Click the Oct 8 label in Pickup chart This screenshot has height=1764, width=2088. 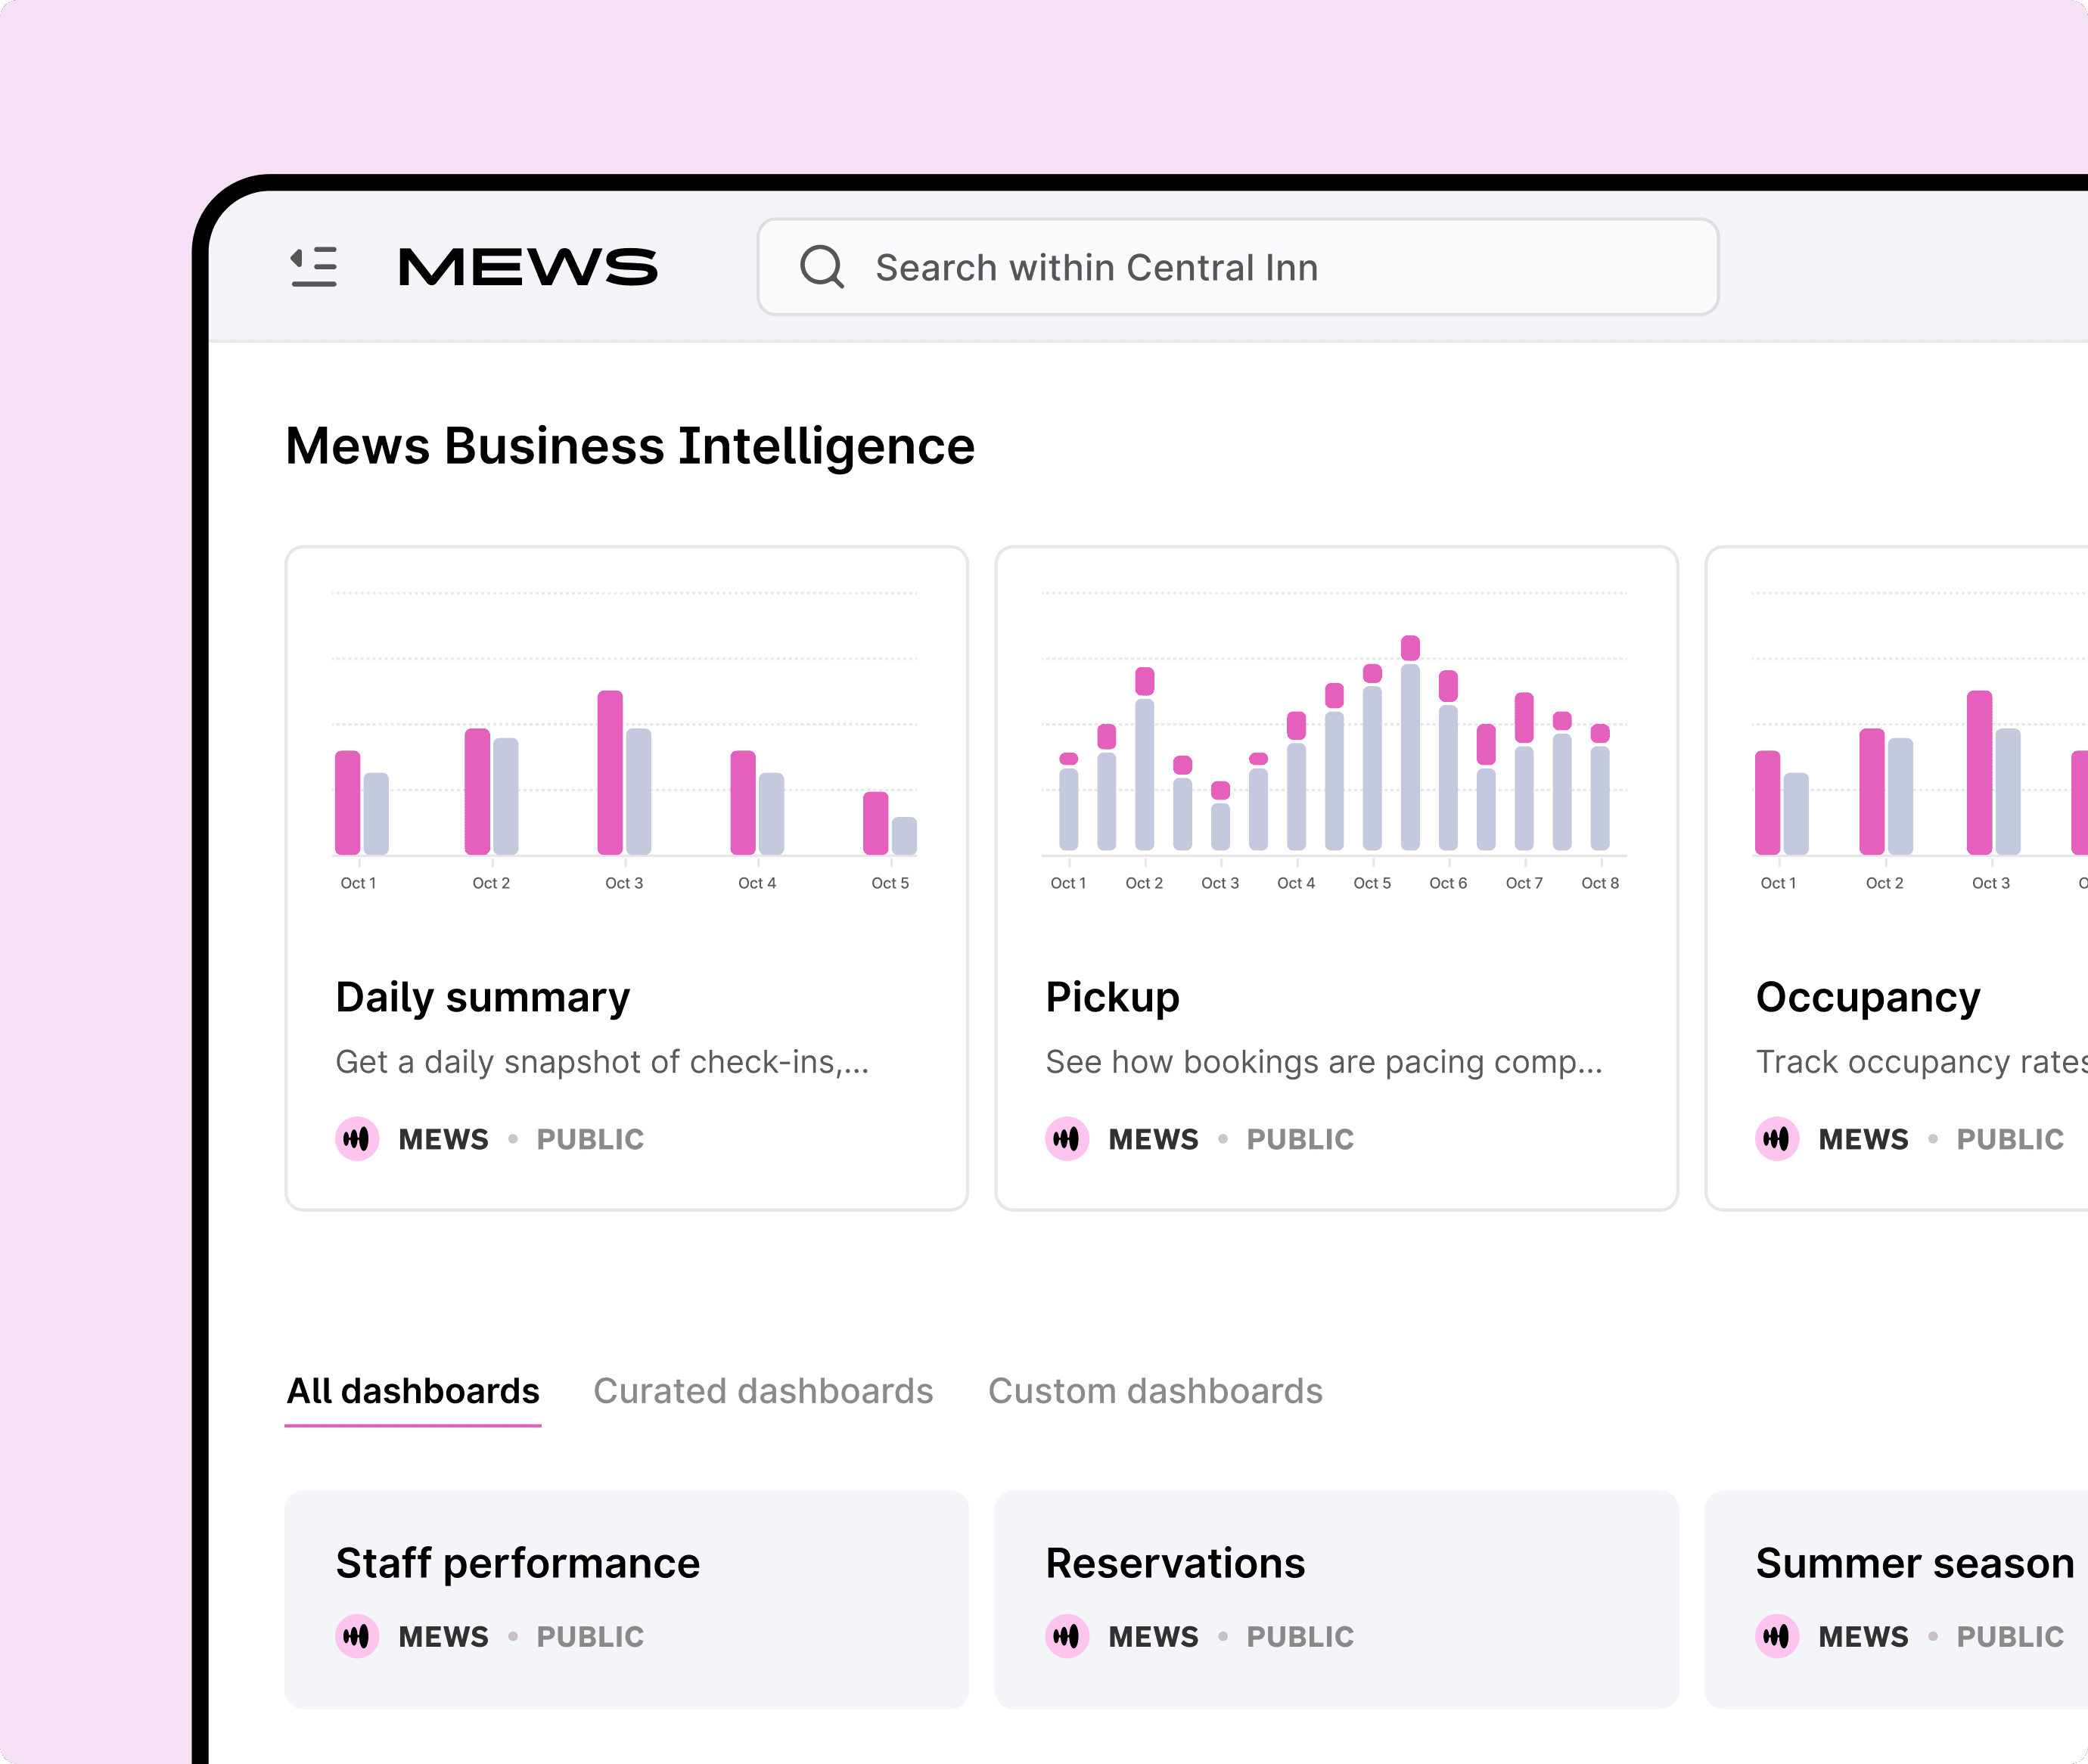point(1600,883)
